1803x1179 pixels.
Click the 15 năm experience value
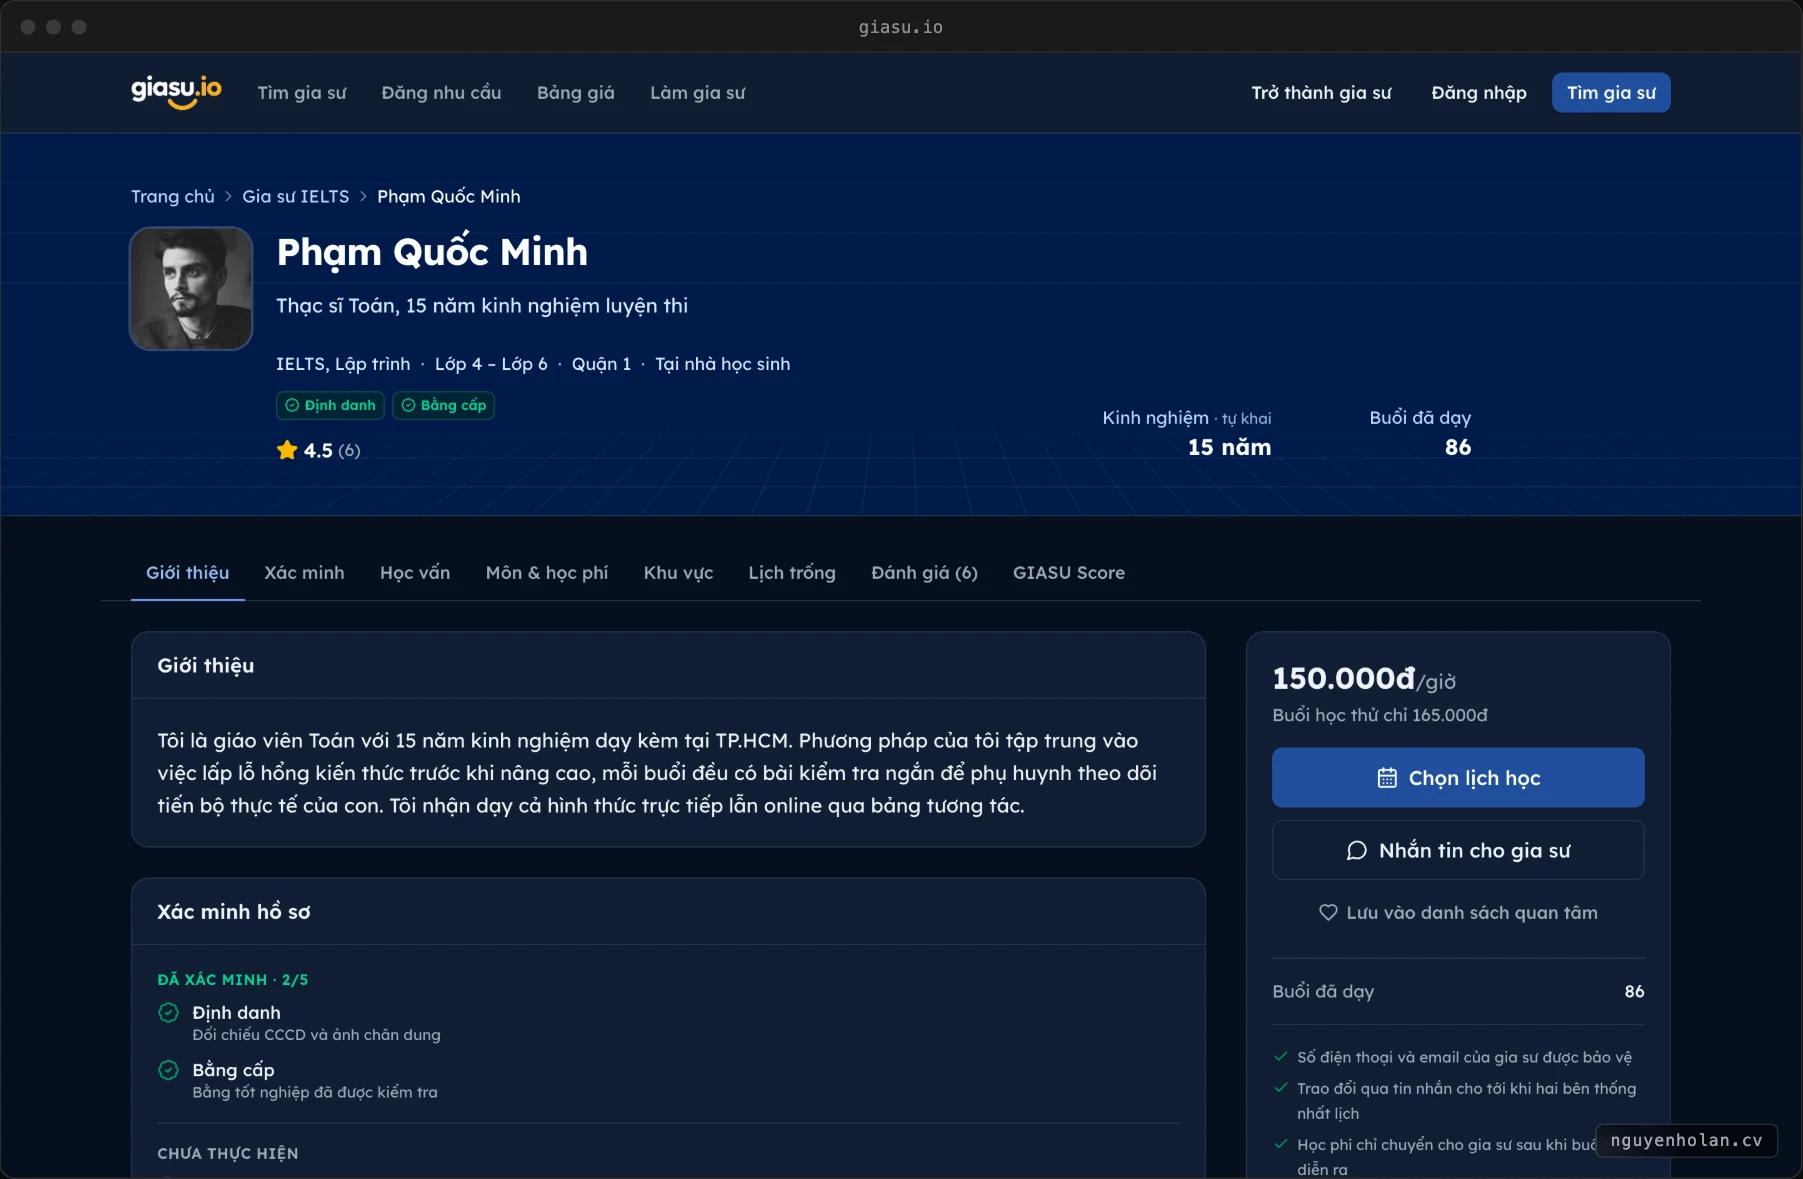click(1229, 447)
